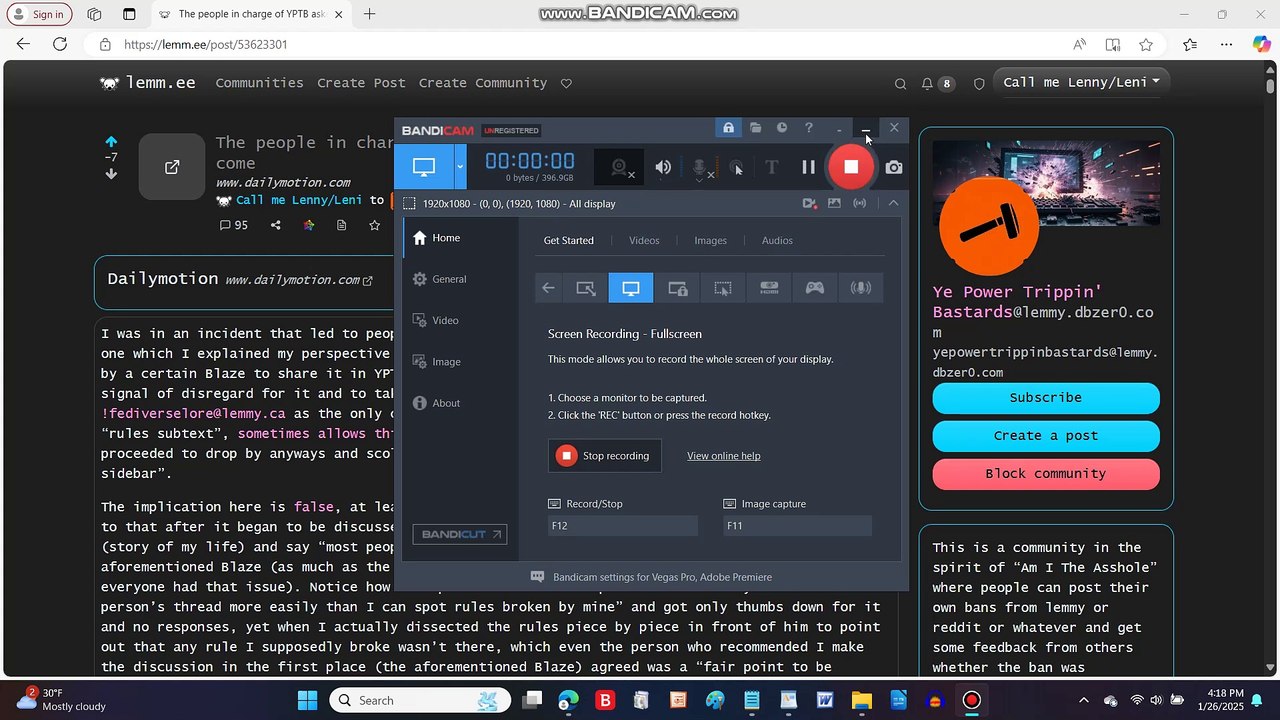This screenshot has height=720, width=1280.
Task: Open Bandicam's output folder icon
Action: pyautogui.click(x=755, y=128)
